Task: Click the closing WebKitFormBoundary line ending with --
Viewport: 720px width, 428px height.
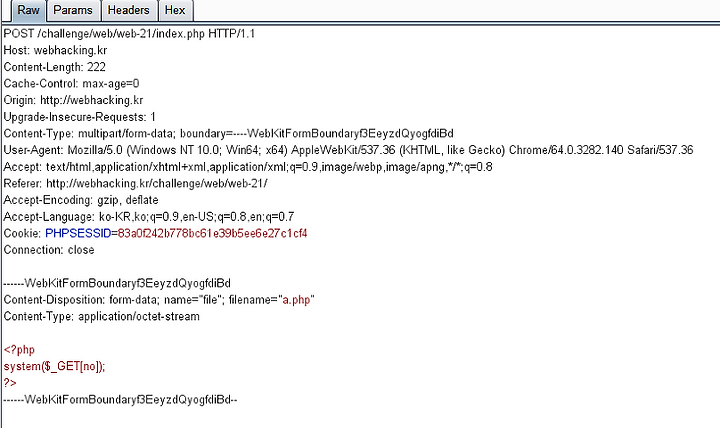Action: tap(120, 400)
